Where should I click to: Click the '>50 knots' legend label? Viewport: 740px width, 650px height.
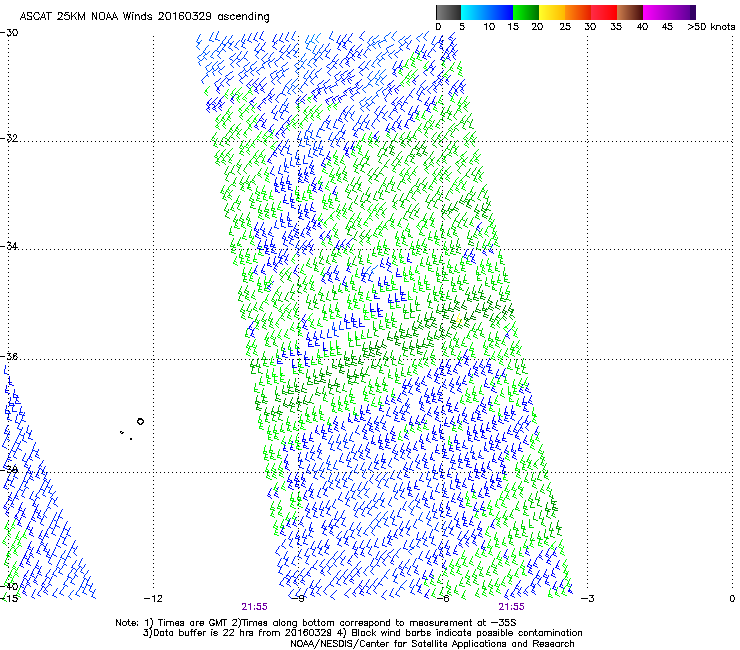711,27
